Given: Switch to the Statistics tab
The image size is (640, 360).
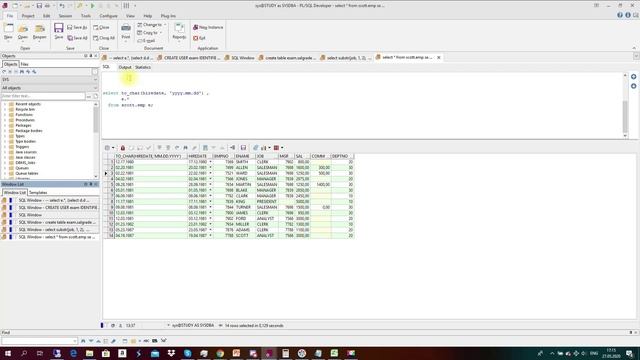Looking at the screenshot, I should click(x=143, y=67).
